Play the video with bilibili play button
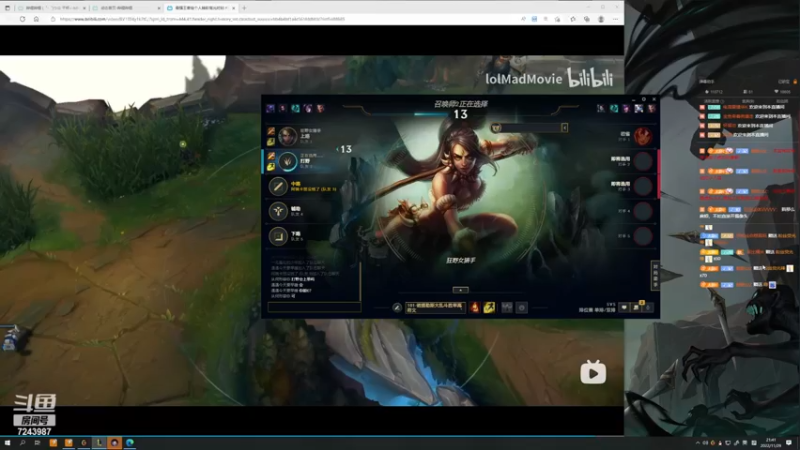This screenshot has width=800, height=450. click(593, 372)
